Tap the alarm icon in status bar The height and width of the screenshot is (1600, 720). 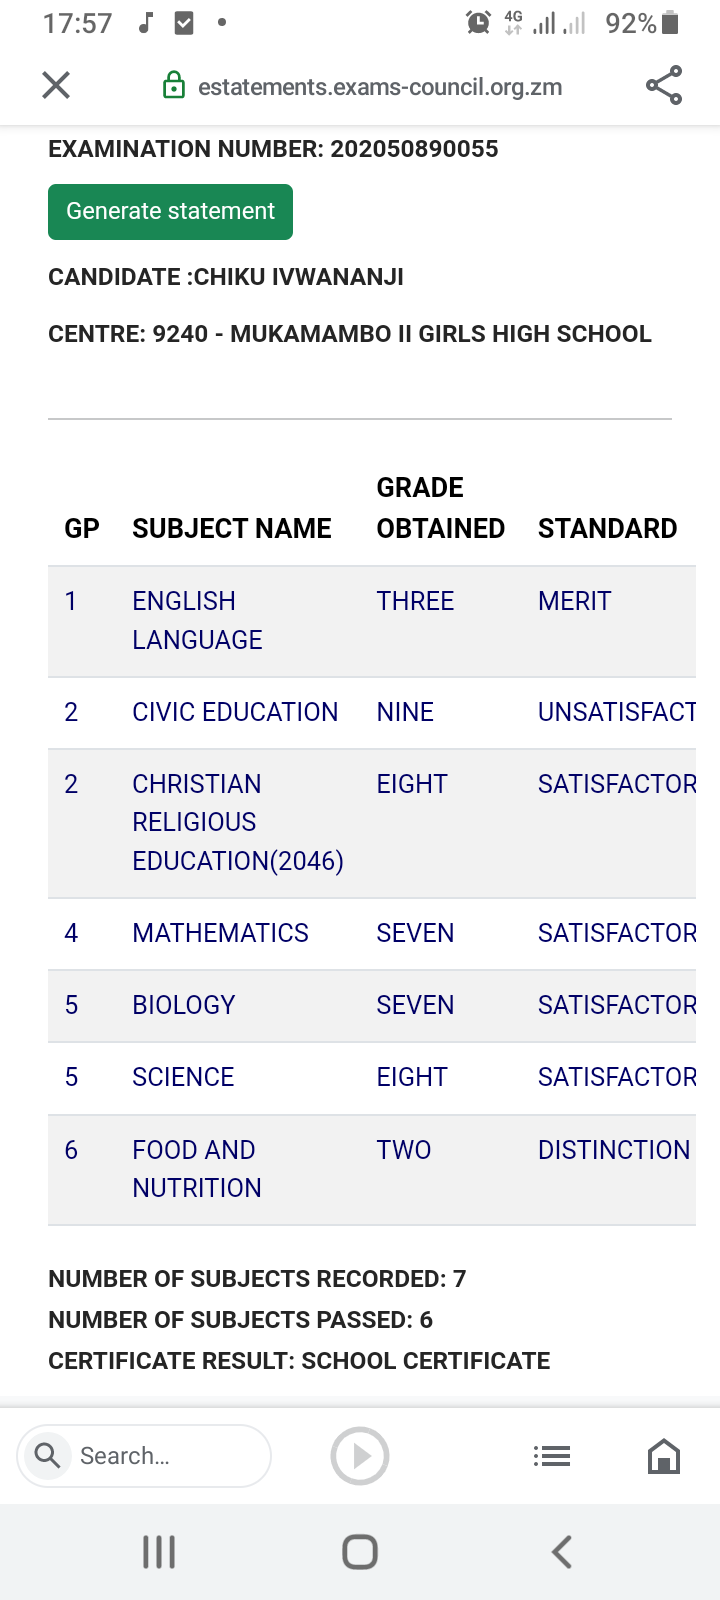[x=478, y=22]
